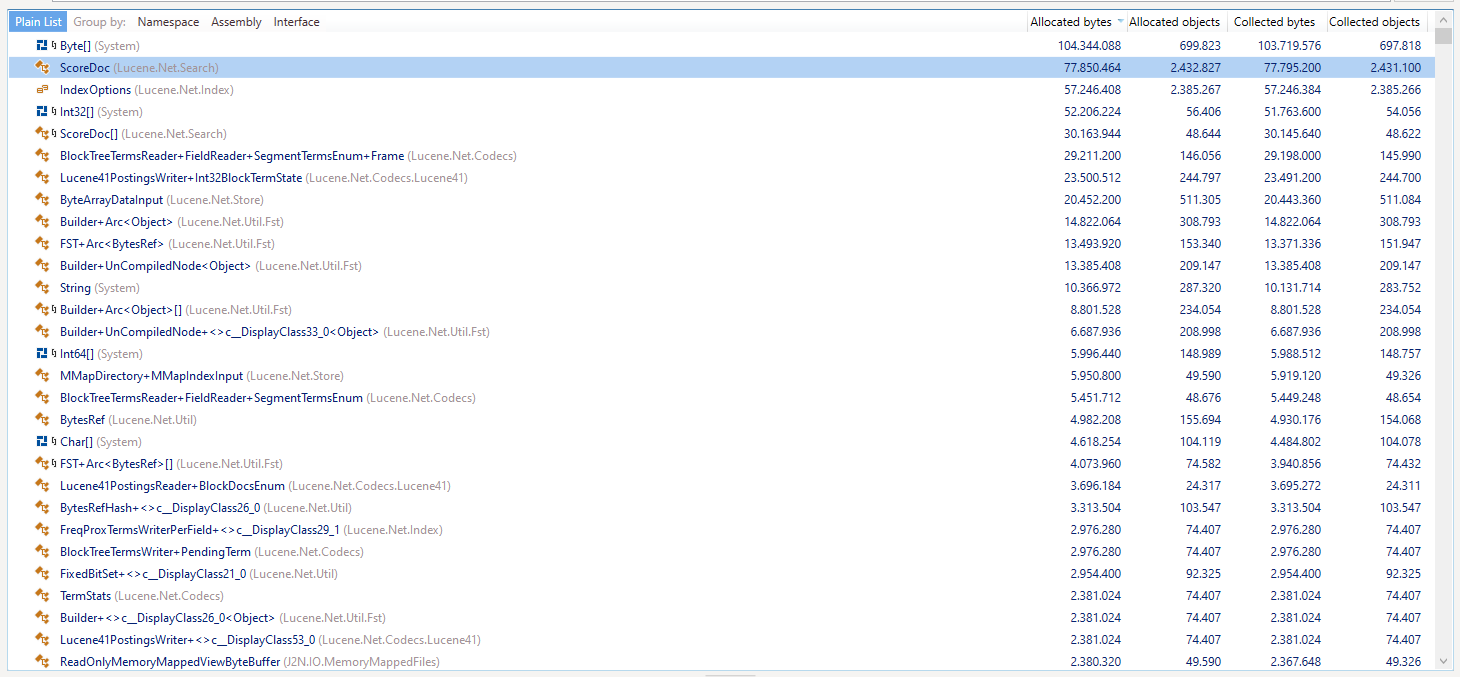Sort by Collected objects column
Viewport: 1460px width, 677px height.
tap(1374, 22)
